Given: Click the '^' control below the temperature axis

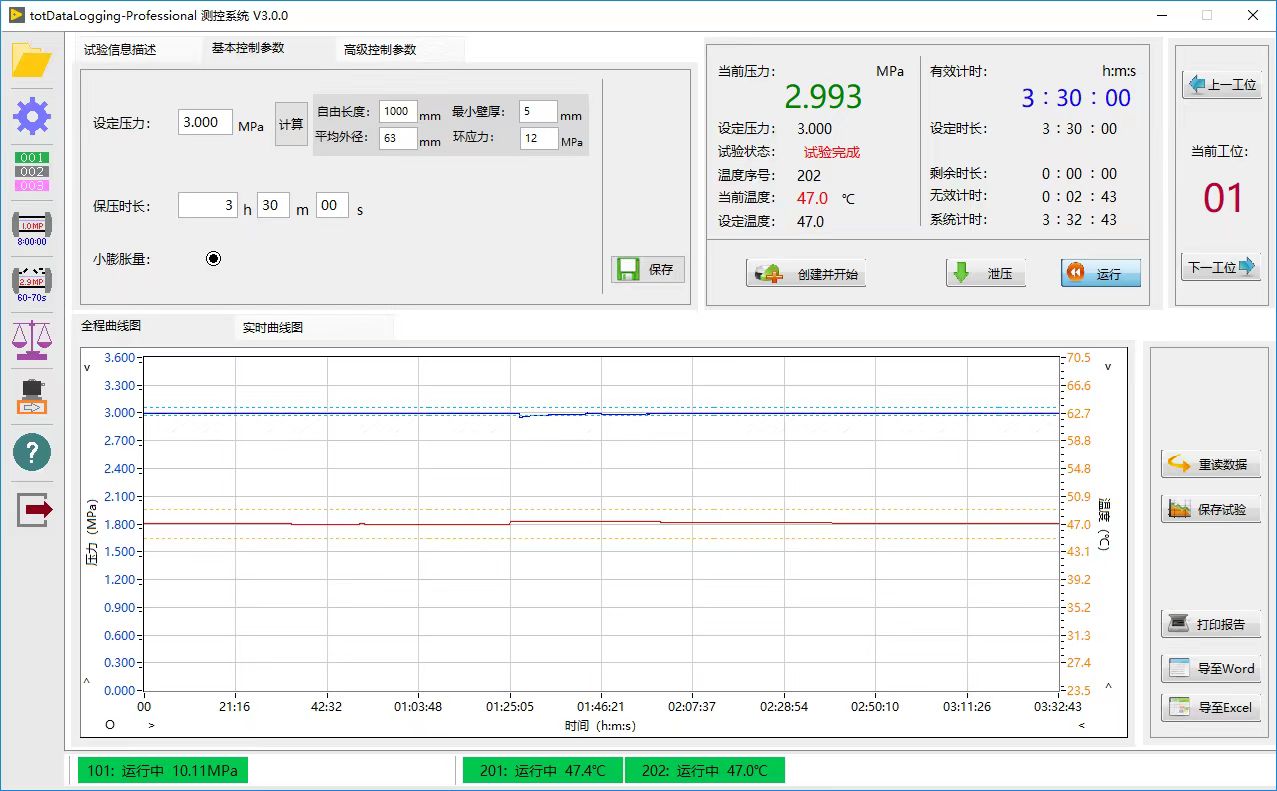Looking at the screenshot, I should click(1107, 686).
